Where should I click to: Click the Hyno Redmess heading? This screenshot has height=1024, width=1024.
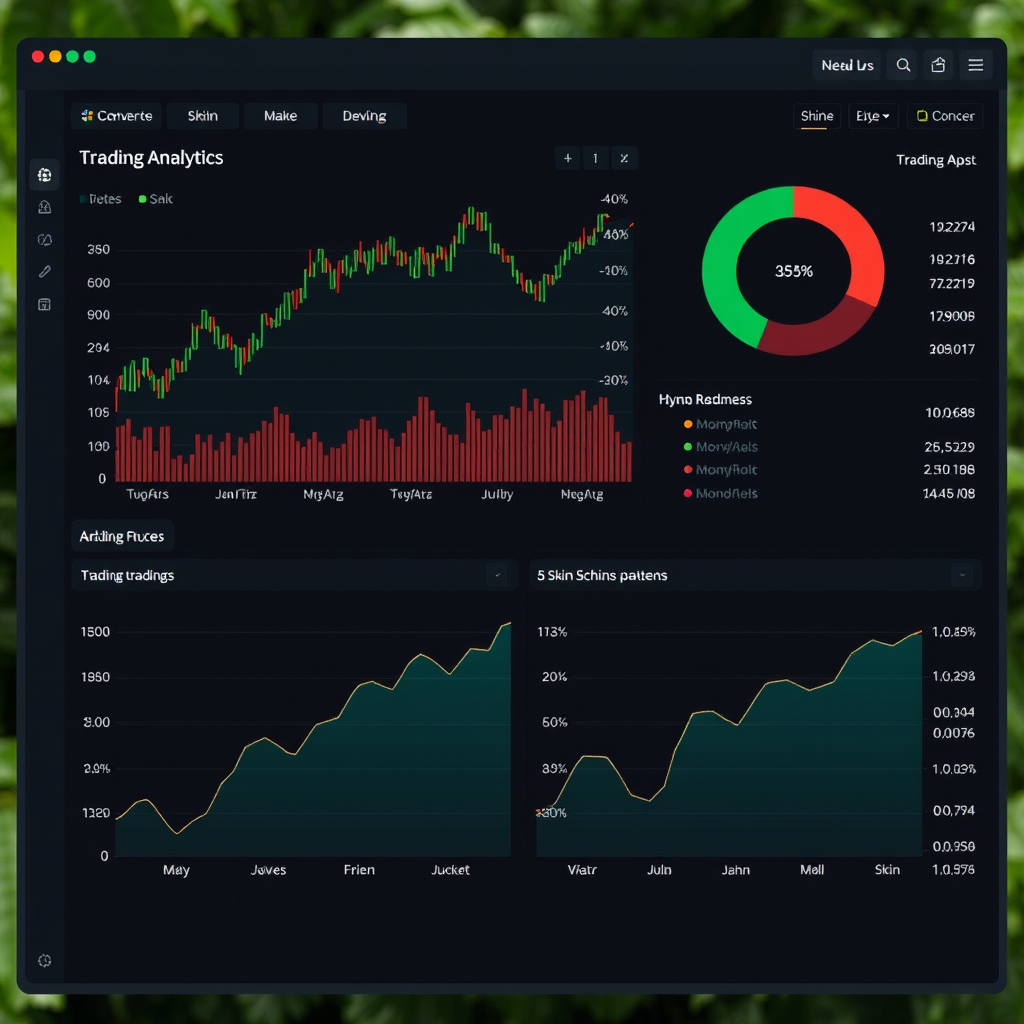click(x=705, y=399)
